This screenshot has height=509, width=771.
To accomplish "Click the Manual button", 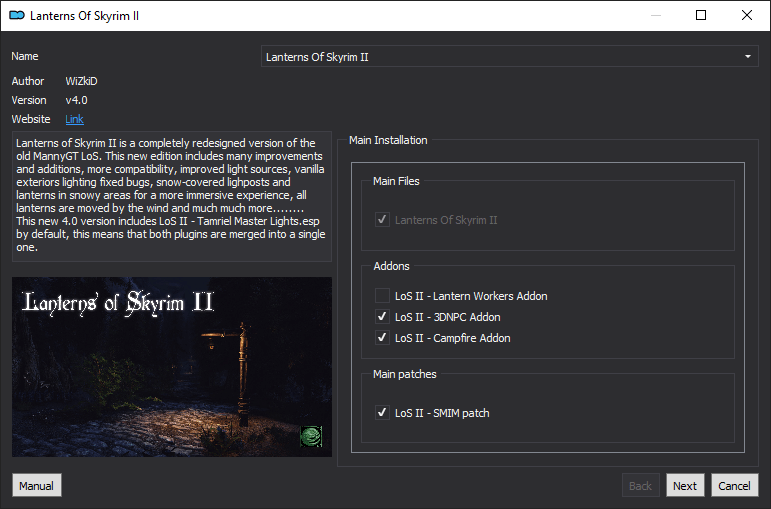I will 36,485.
